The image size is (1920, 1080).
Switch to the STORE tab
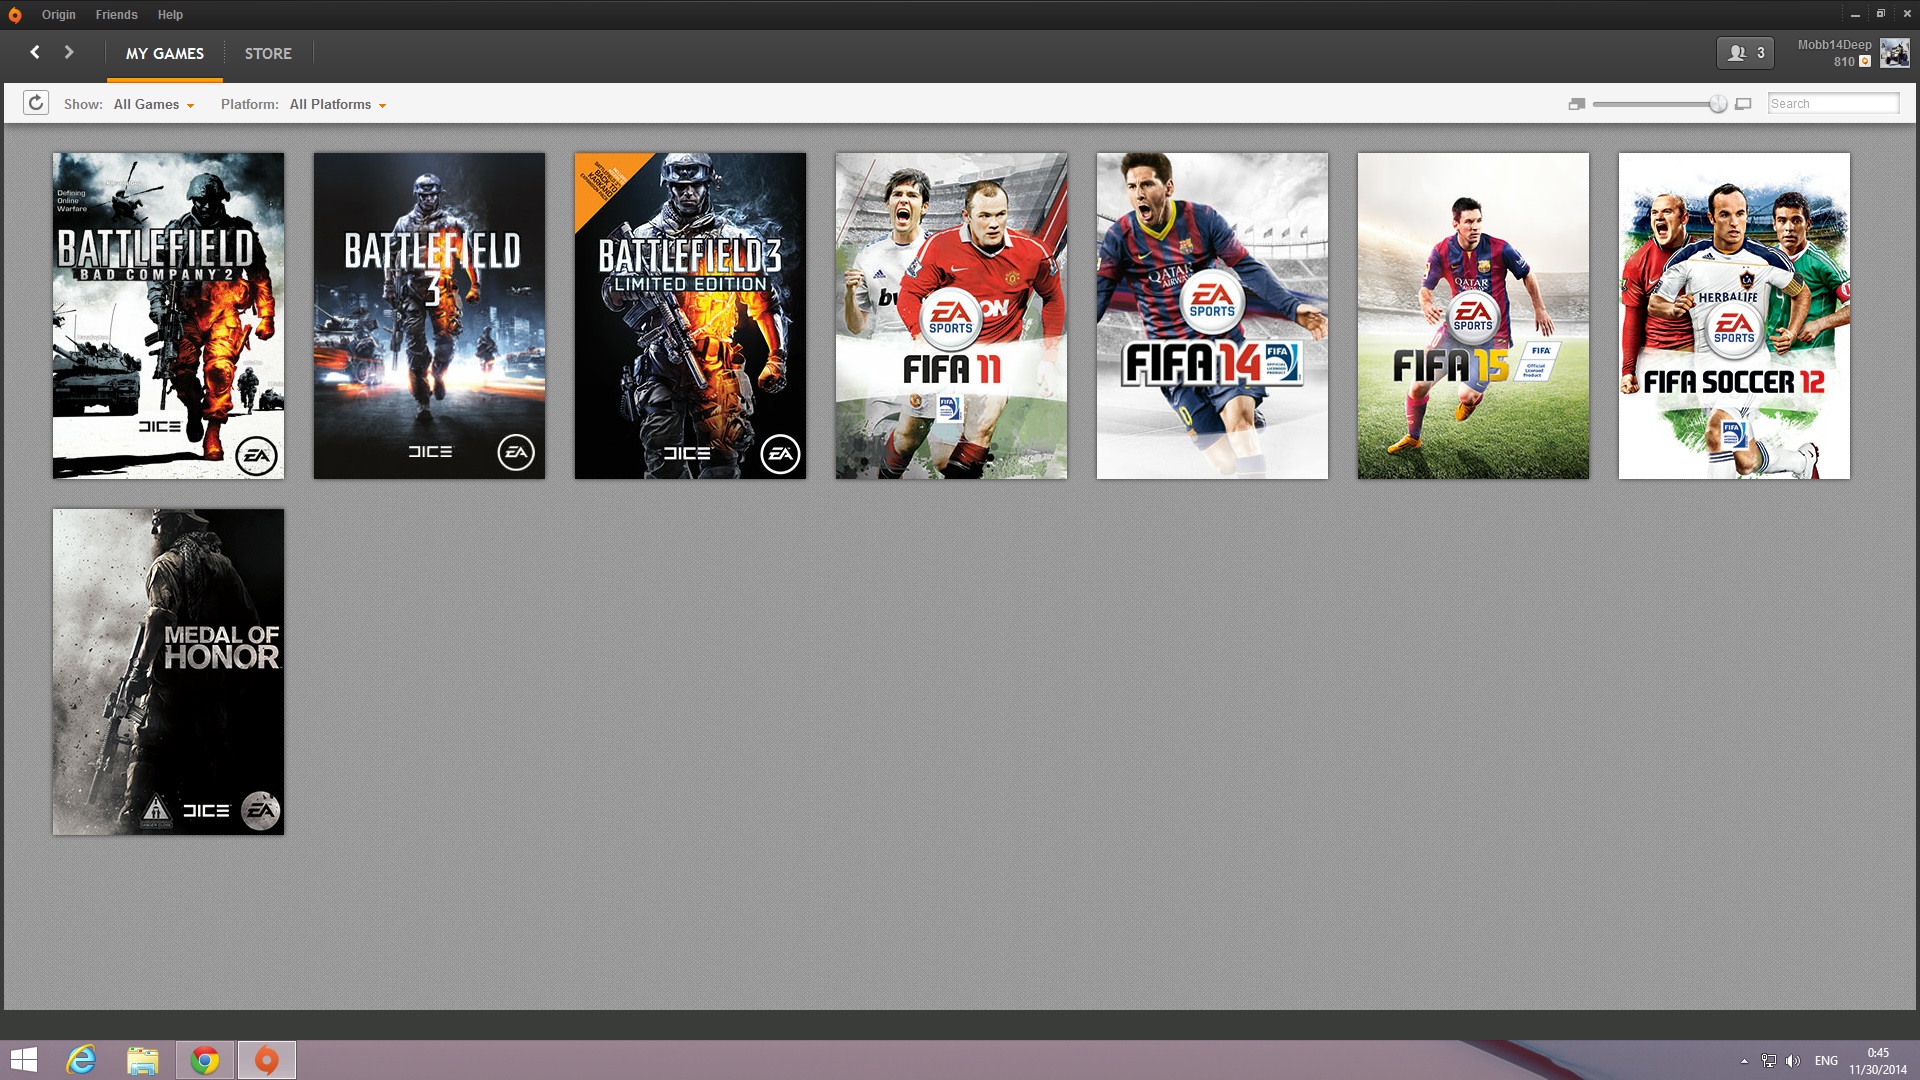click(268, 54)
